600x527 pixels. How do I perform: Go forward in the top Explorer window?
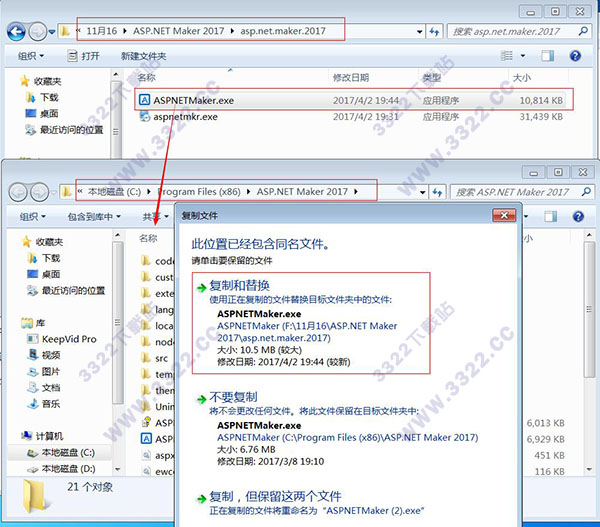coord(38,31)
